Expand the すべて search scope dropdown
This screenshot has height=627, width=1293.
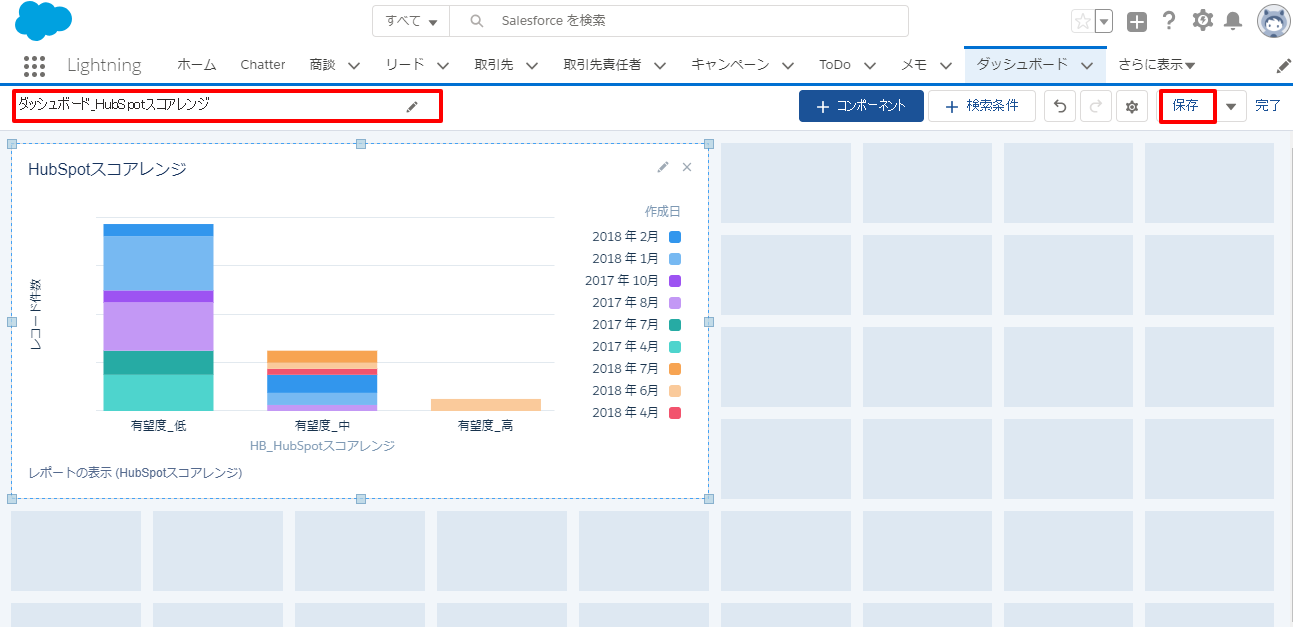click(x=411, y=21)
